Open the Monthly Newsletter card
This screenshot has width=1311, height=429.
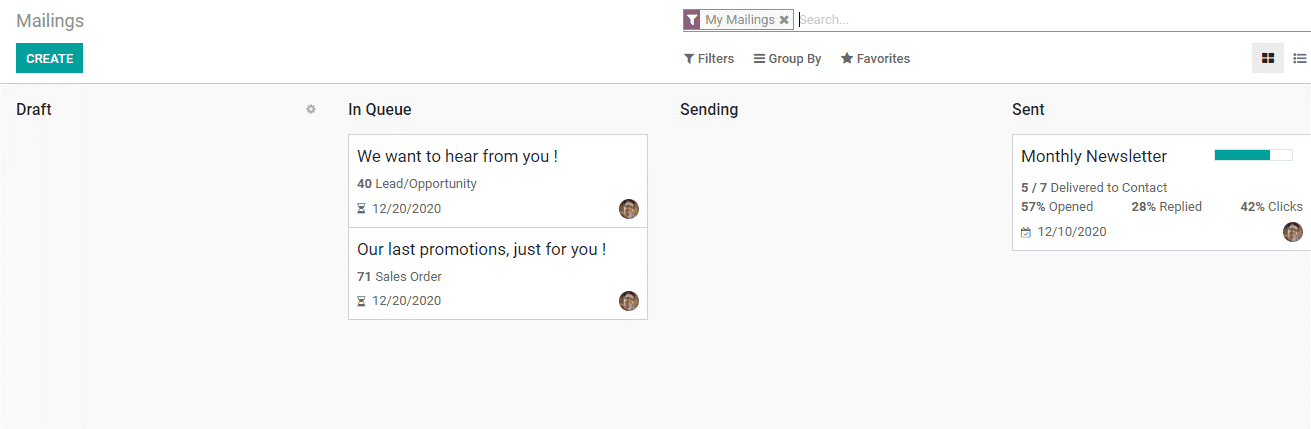pyautogui.click(x=1161, y=193)
